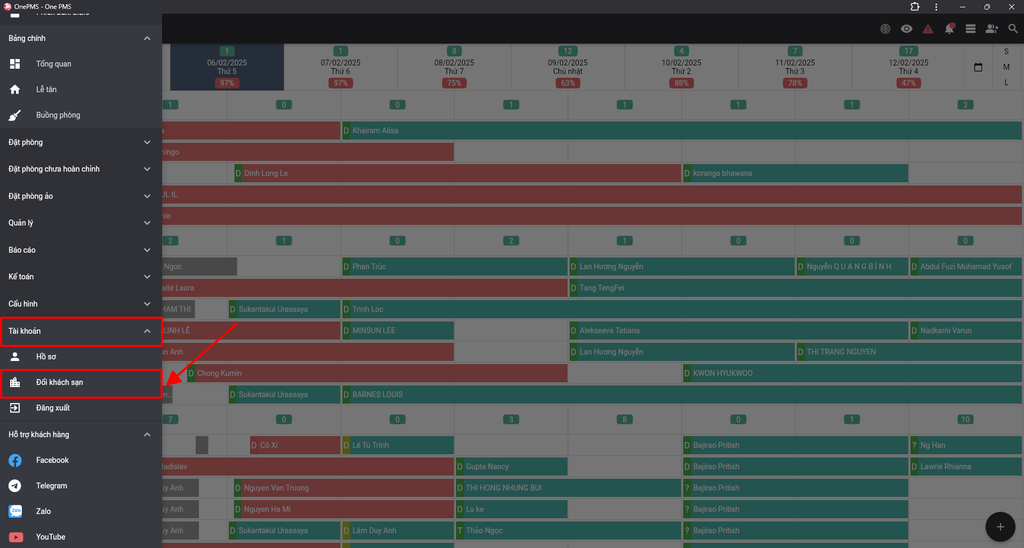This screenshot has height=548, width=1024.
Task: Open Lawrie Rhianna booking
Action: 966,466
